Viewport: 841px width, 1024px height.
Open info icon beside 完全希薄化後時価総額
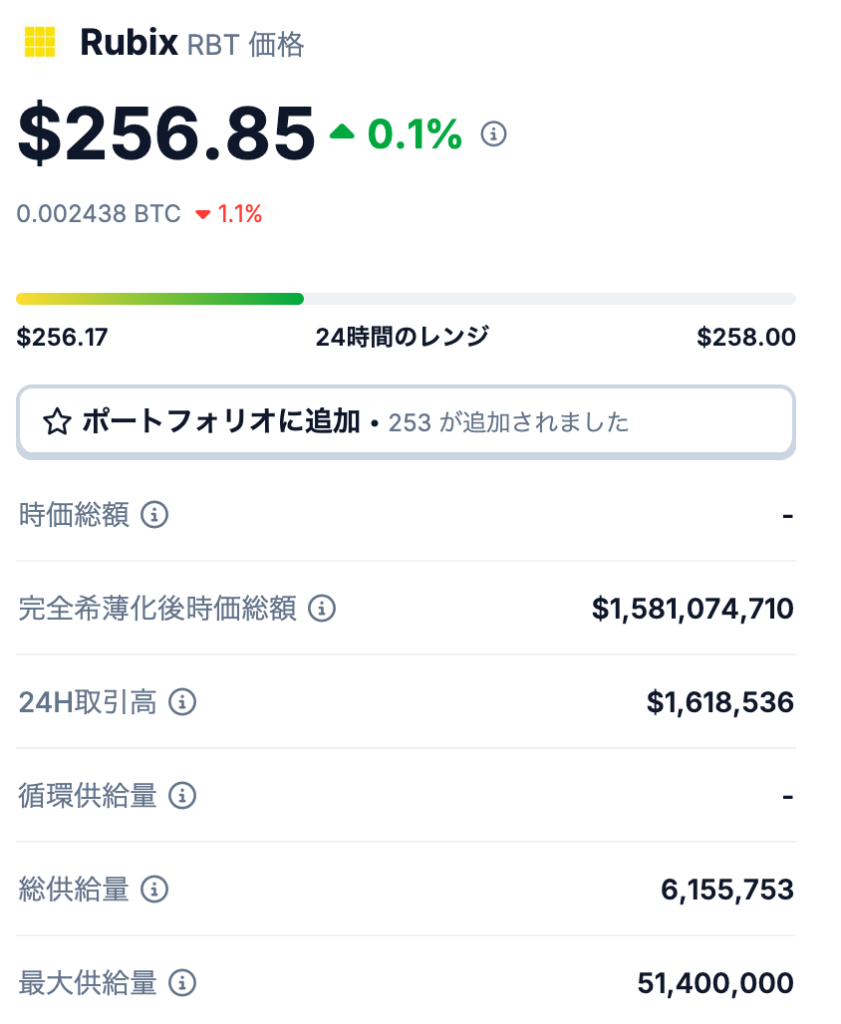322,608
